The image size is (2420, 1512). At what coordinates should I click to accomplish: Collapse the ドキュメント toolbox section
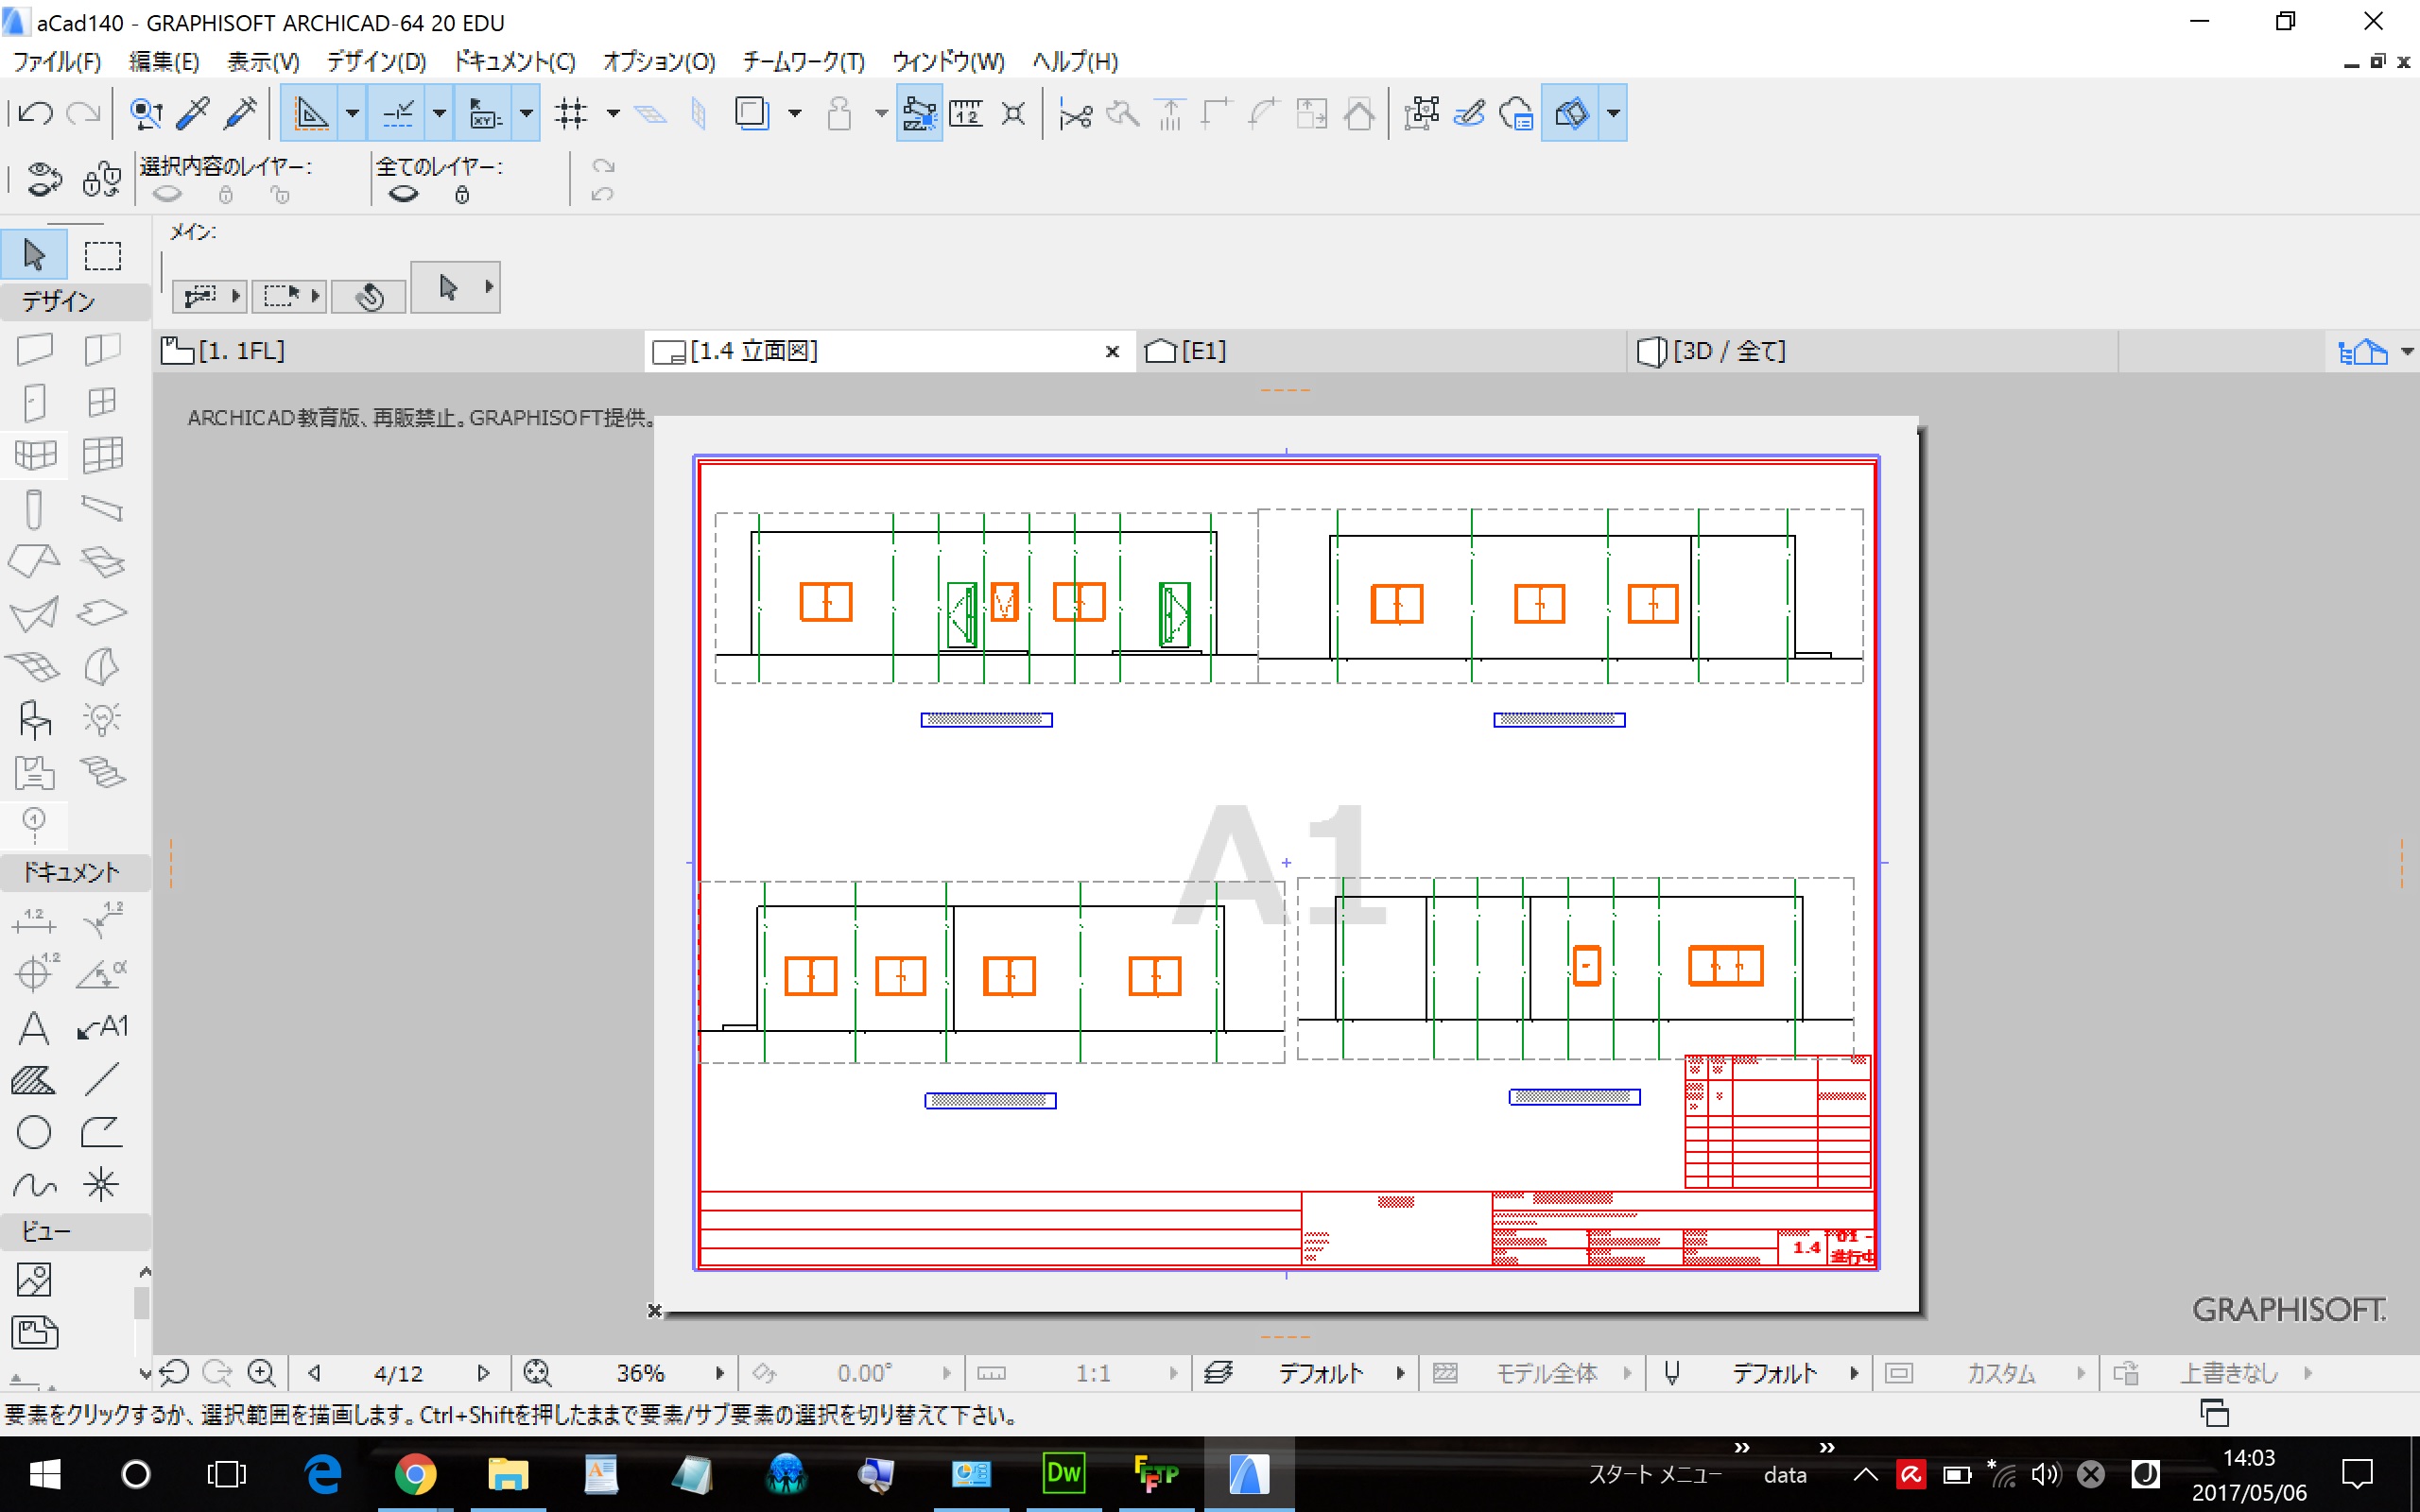(75, 872)
